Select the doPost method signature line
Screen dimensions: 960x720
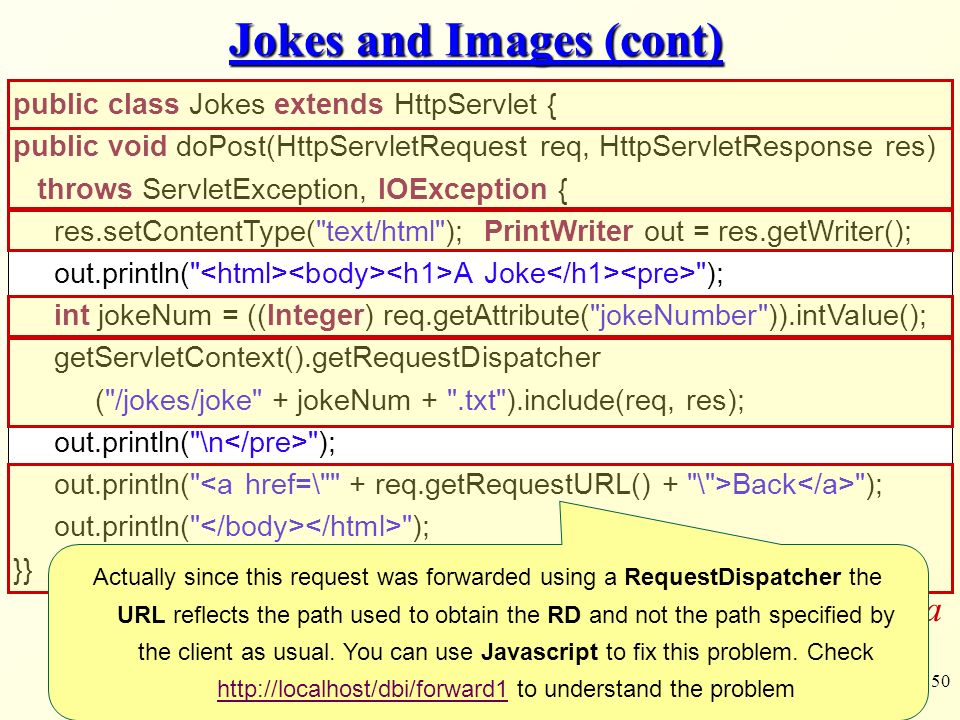click(474, 147)
